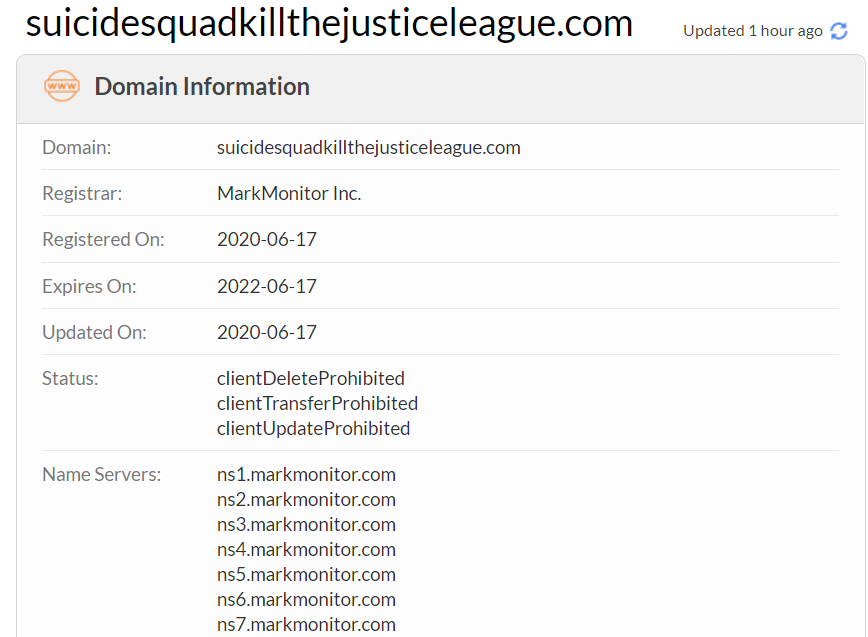Click the clientUpdateProhibited status
Viewport: 868px width, 637px height.
pyautogui.click(x=313, y=428)
